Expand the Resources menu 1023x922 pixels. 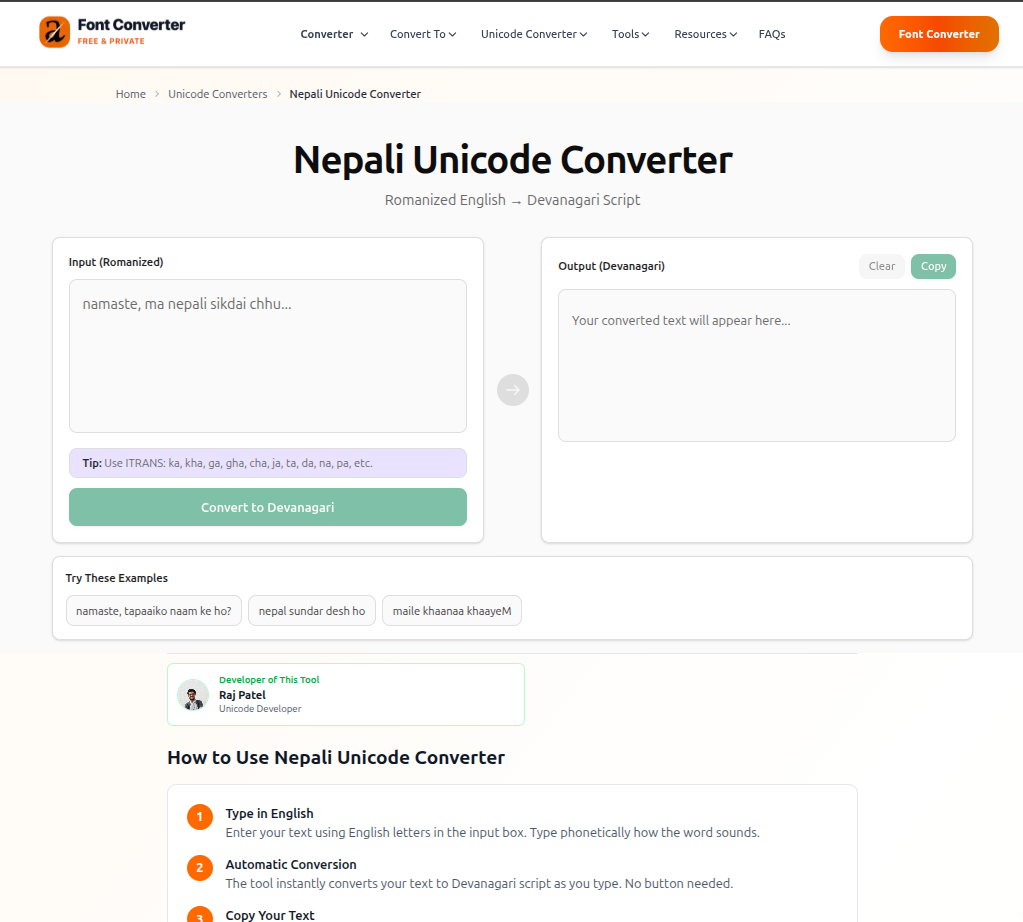705,34
